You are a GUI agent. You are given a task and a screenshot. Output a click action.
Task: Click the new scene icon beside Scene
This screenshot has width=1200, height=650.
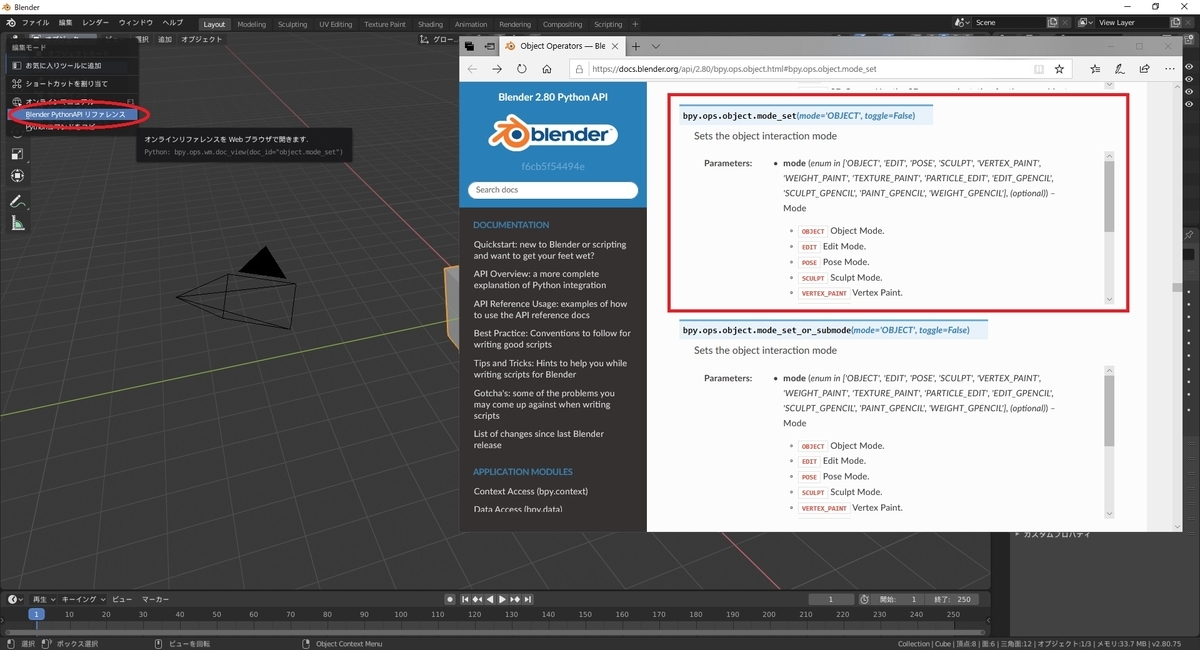1053,22
